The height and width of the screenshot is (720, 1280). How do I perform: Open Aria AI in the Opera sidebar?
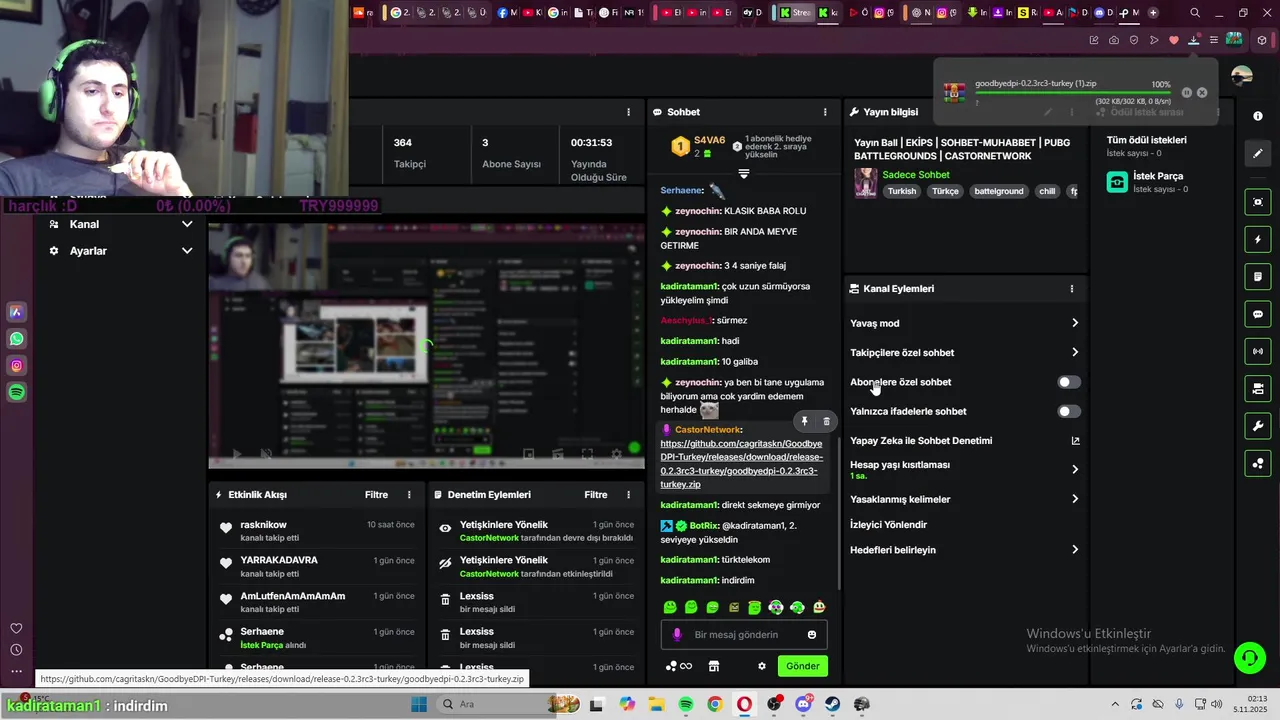point(17,312)
